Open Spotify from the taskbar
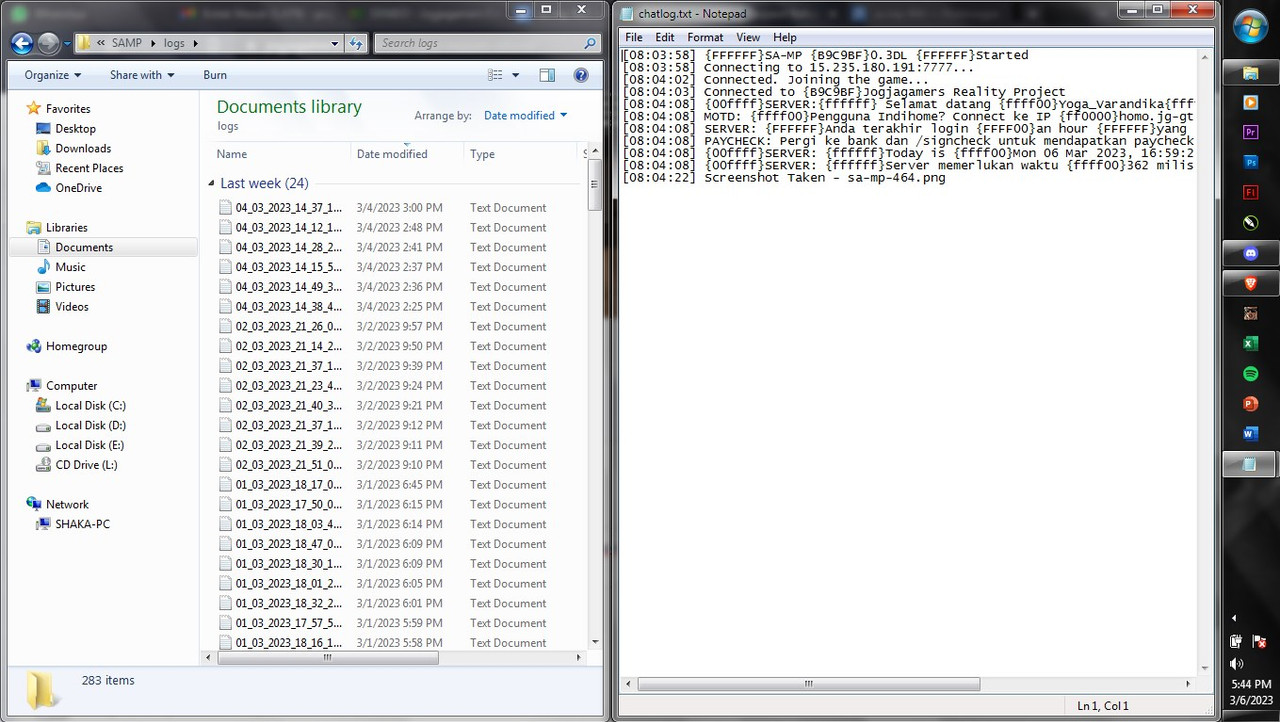The width and height of the screenshot is (1280, 722). 1250,374
